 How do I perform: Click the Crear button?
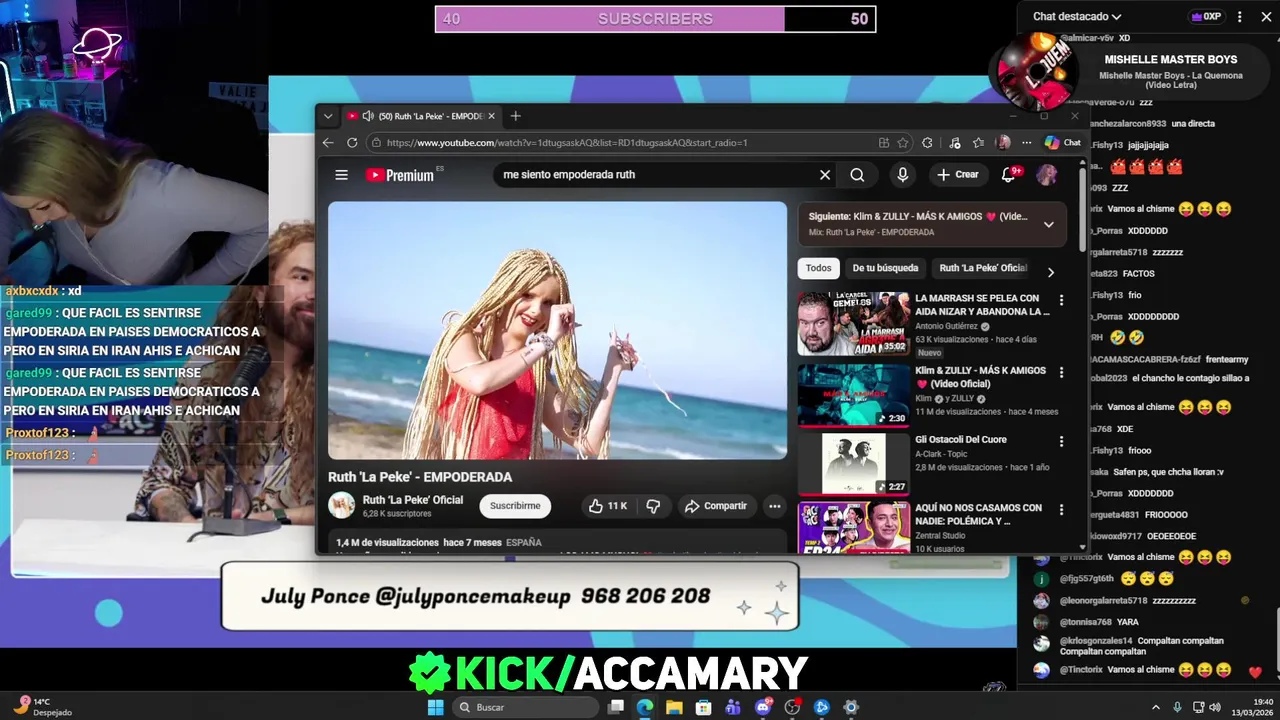click(x=957, y=175)
